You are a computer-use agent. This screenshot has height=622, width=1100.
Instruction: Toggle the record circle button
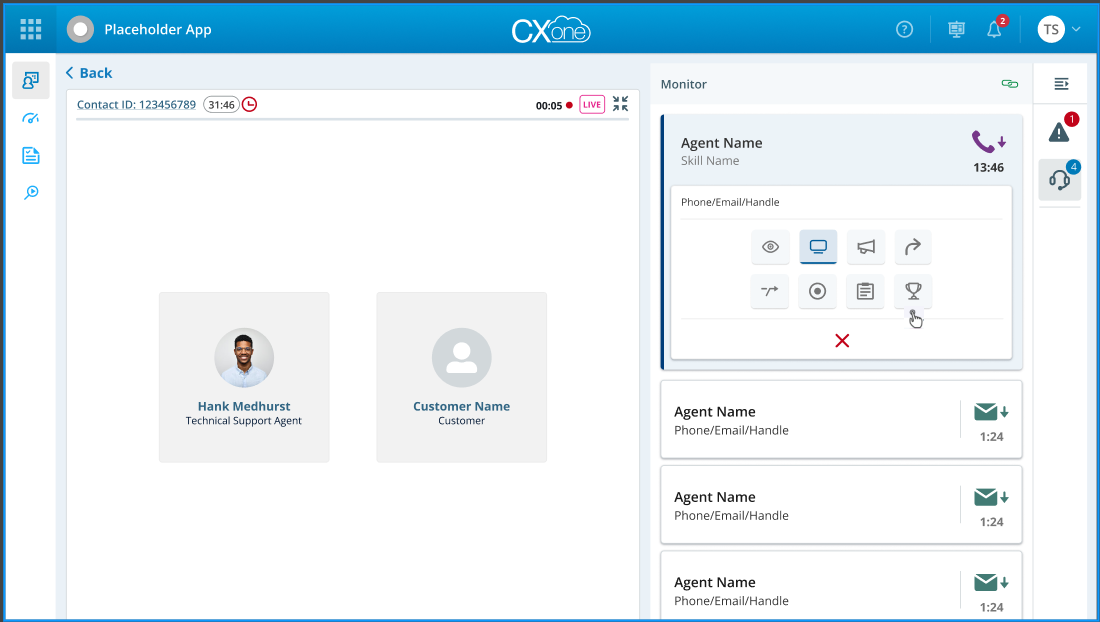pyautogui.click(x=818, y=291)
